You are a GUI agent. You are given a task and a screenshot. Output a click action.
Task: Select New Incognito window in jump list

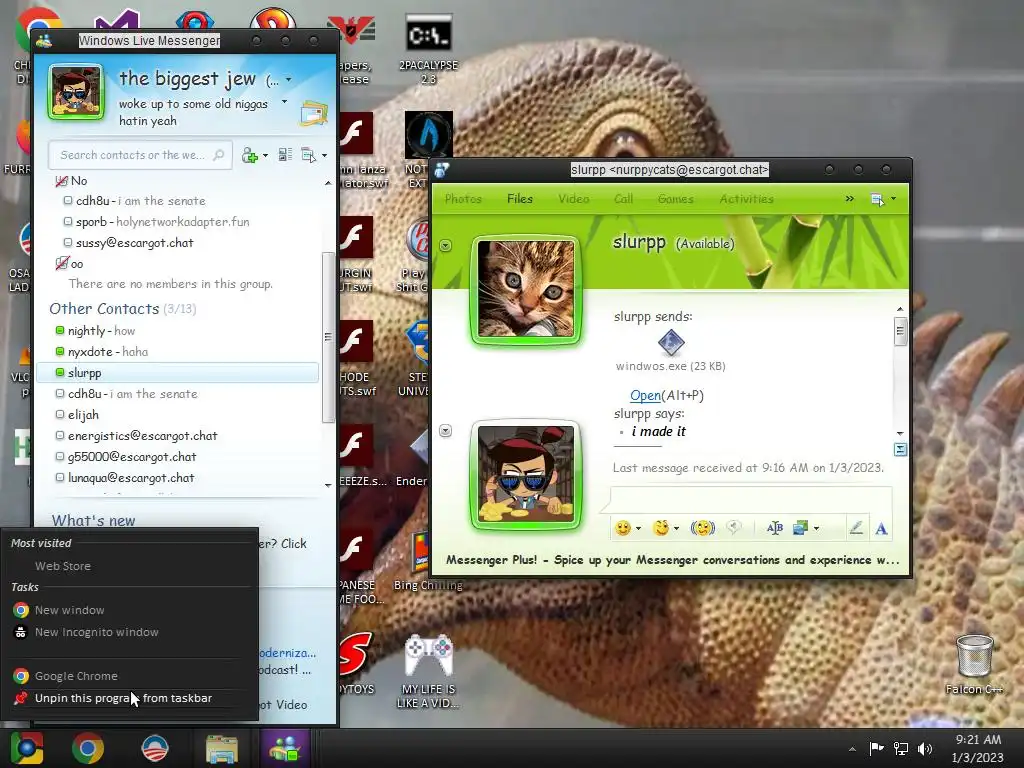[131, 632]
